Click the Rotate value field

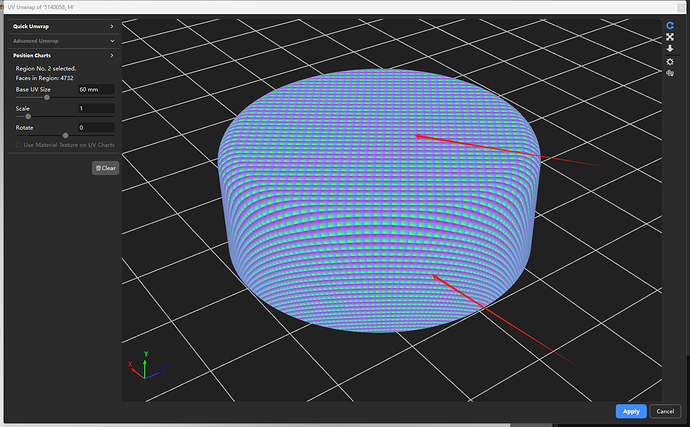tap(96, 128)
